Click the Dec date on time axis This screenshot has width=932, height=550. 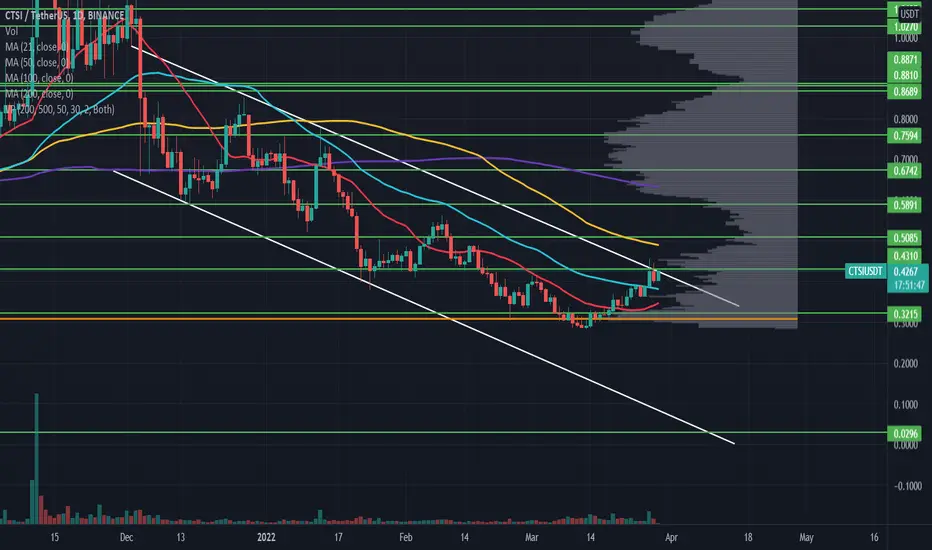[x=126, y=538]
